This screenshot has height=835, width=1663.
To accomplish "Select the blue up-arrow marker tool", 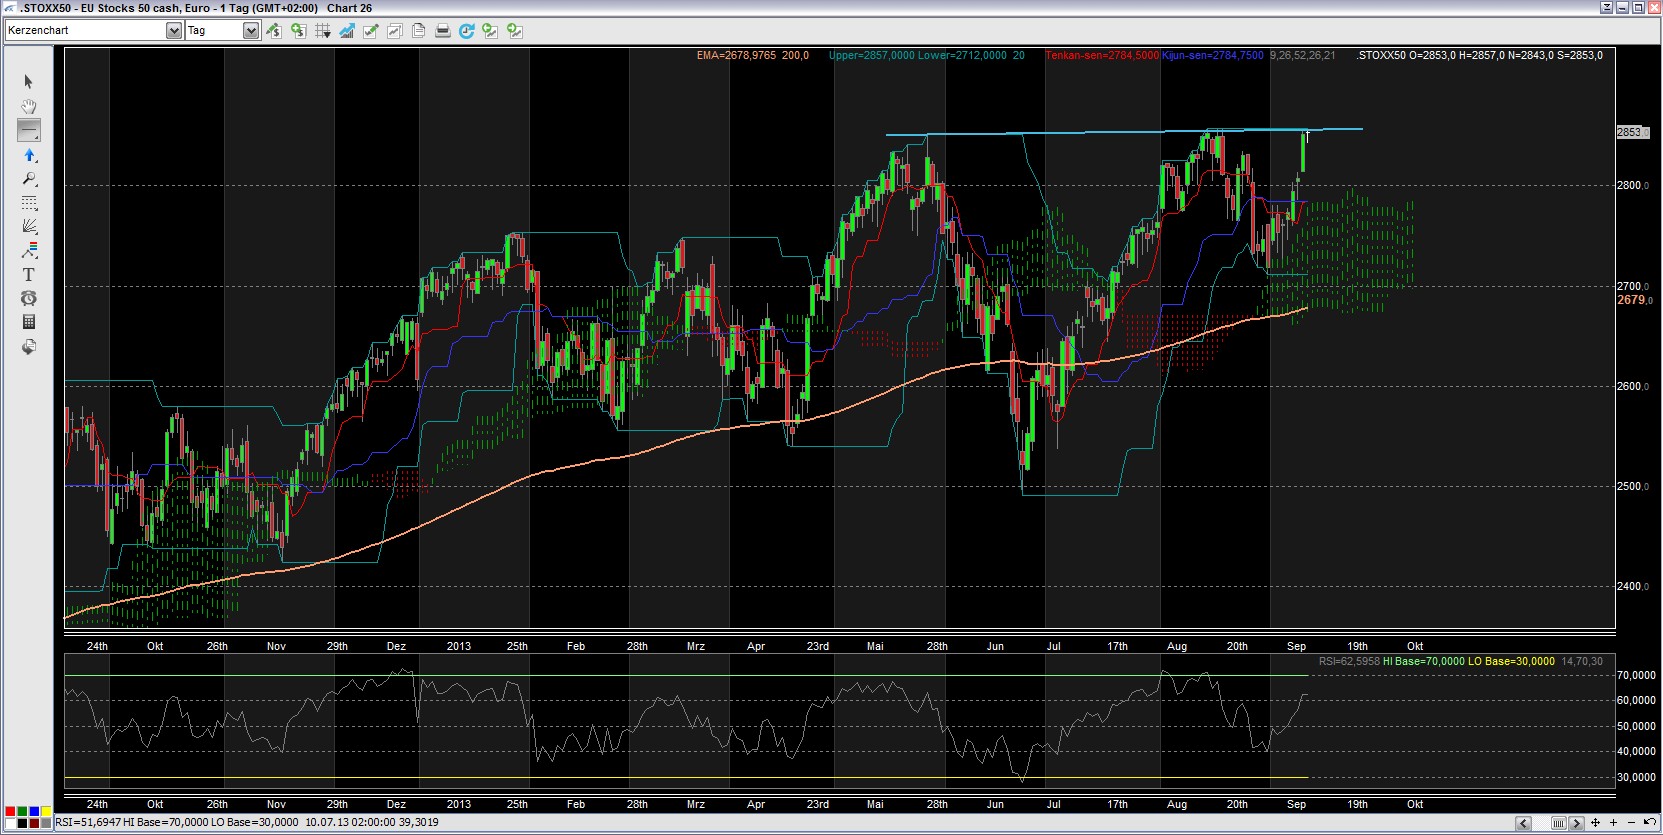I will pos(28,155).
